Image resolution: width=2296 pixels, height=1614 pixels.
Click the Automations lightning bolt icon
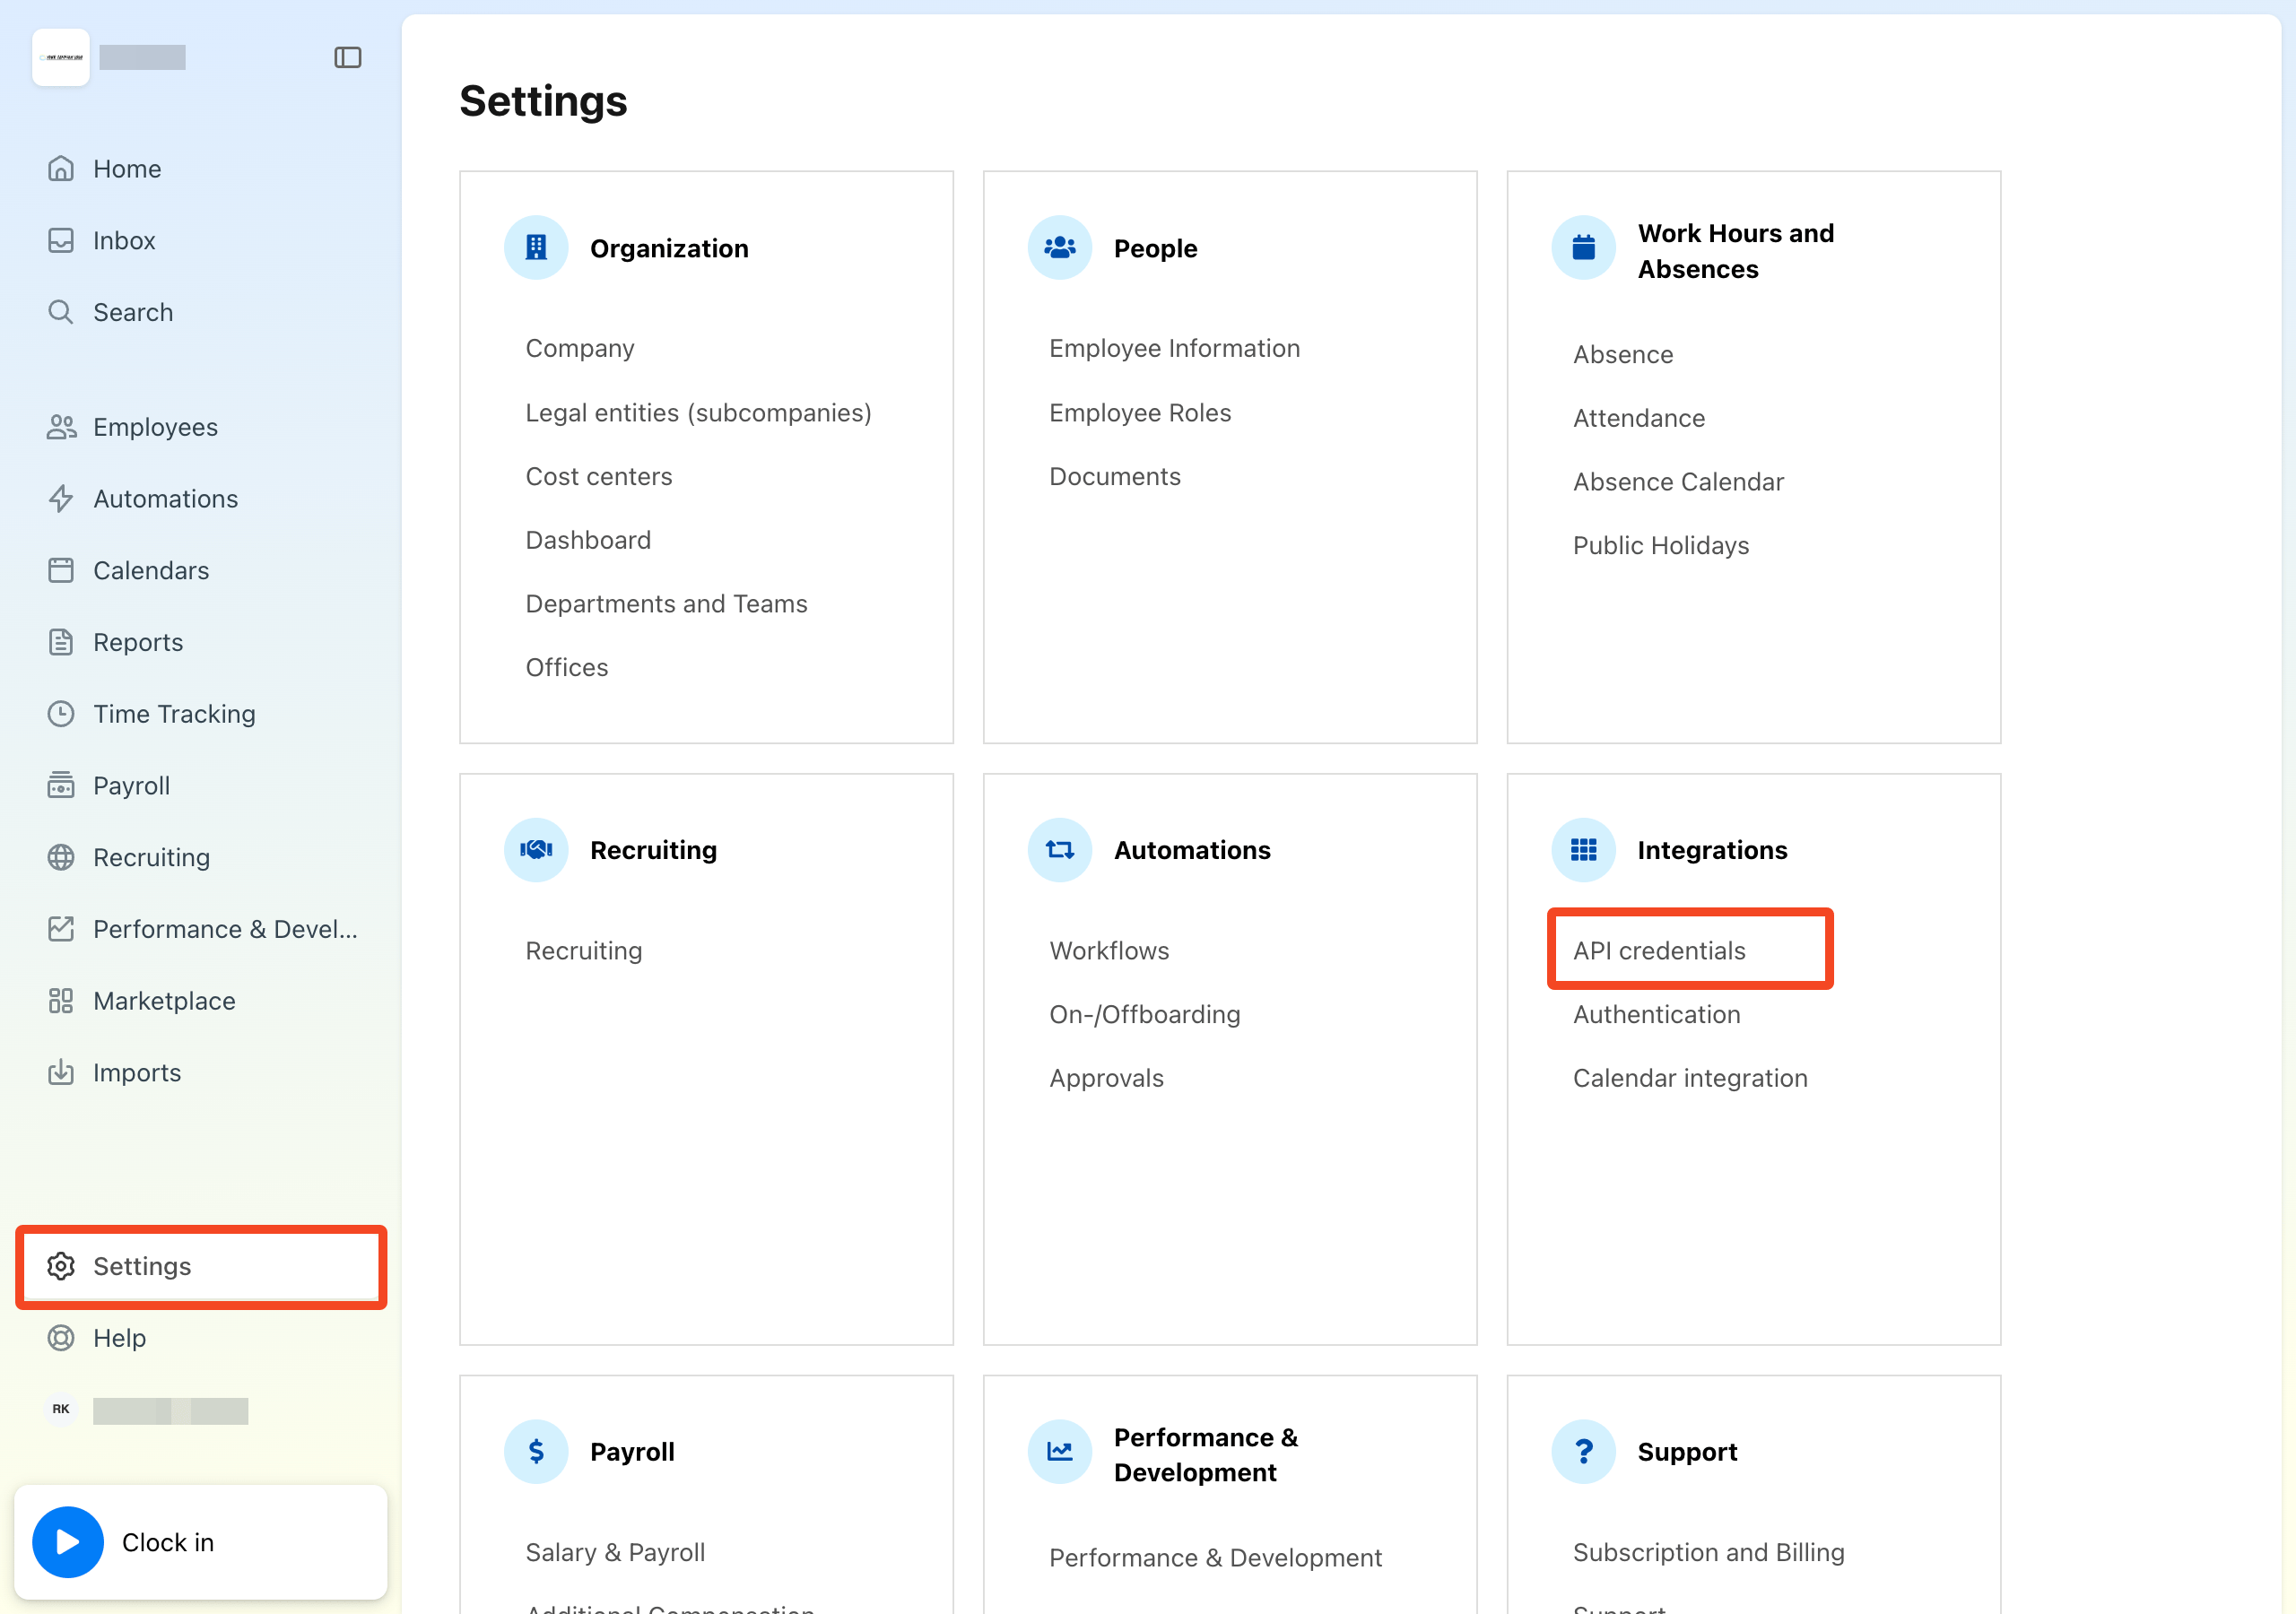click(x=61, y=498)
